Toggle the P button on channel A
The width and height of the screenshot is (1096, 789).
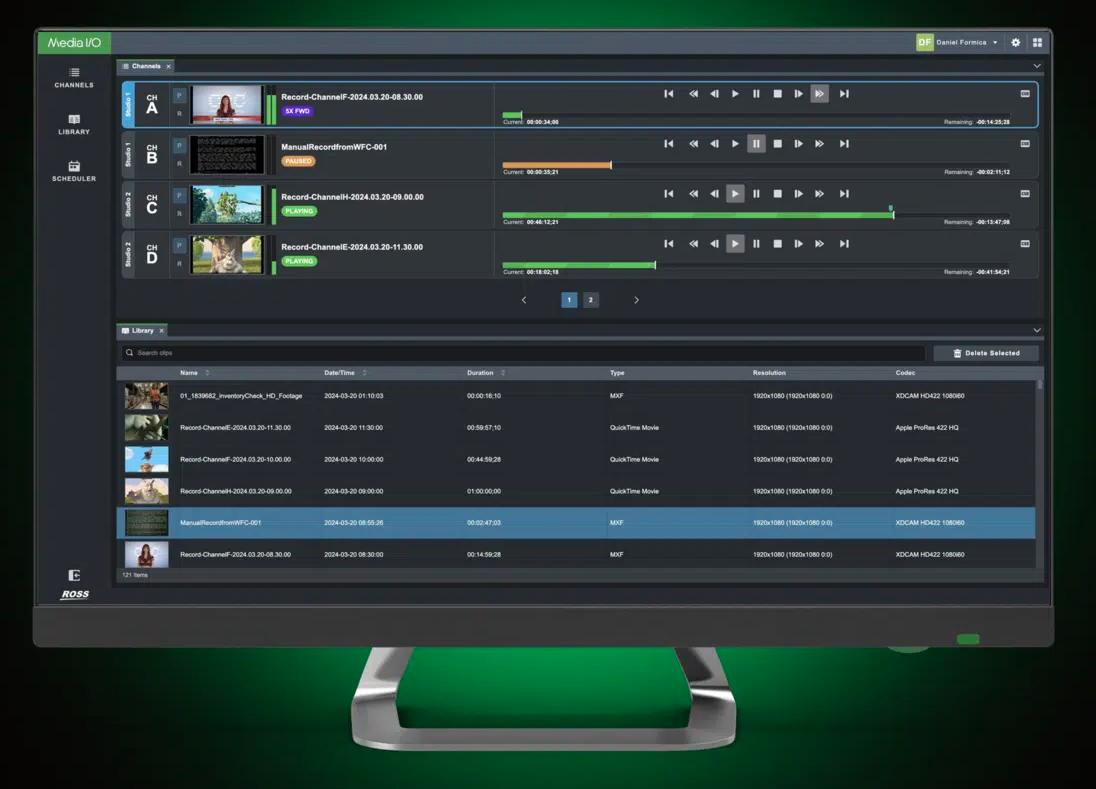[x=179, y=96]
